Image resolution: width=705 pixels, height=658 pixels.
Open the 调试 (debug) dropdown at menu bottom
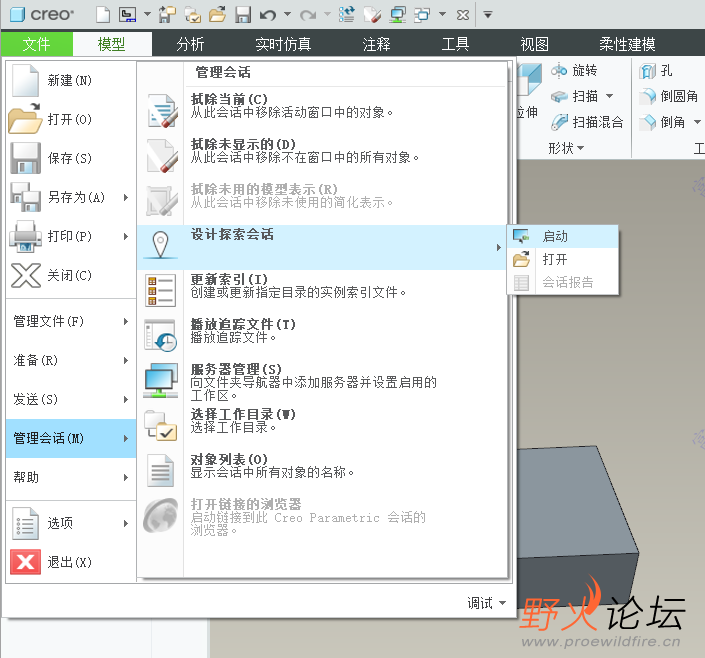(486, 603)
